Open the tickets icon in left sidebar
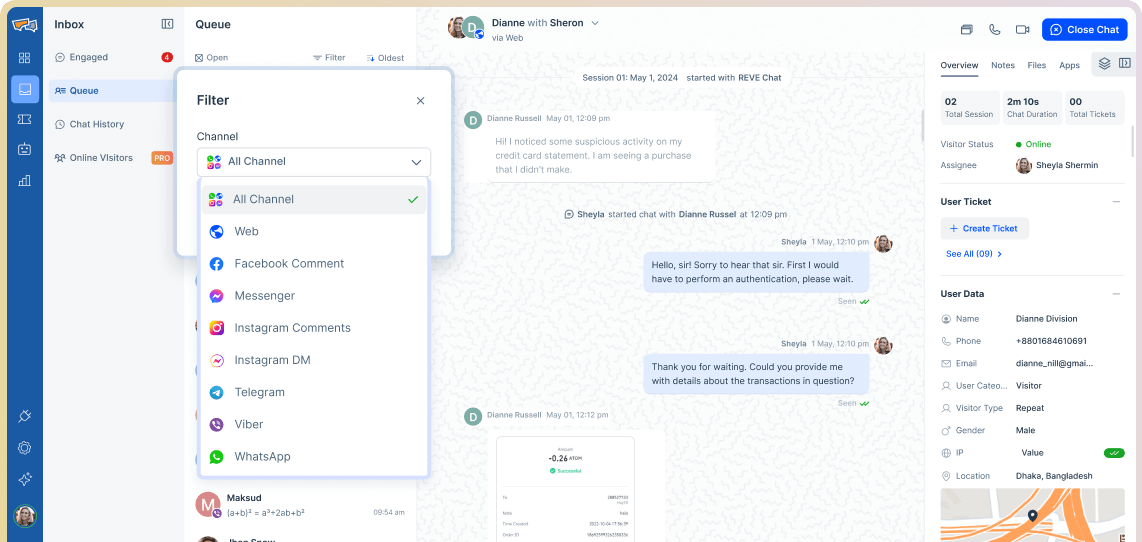Viewport: 1142px width, 542px height. (x=25, y=119)
